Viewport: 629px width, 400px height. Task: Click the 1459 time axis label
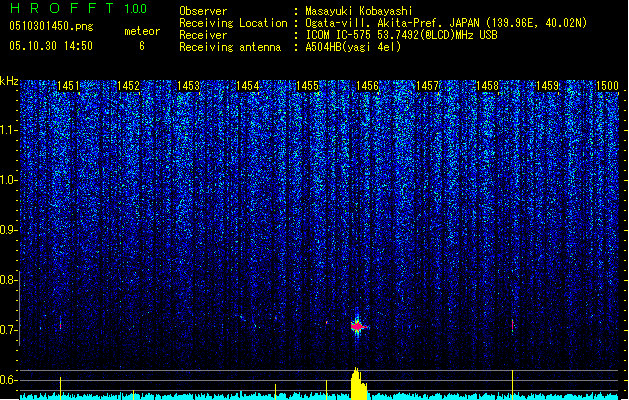[x=547, y=86]
